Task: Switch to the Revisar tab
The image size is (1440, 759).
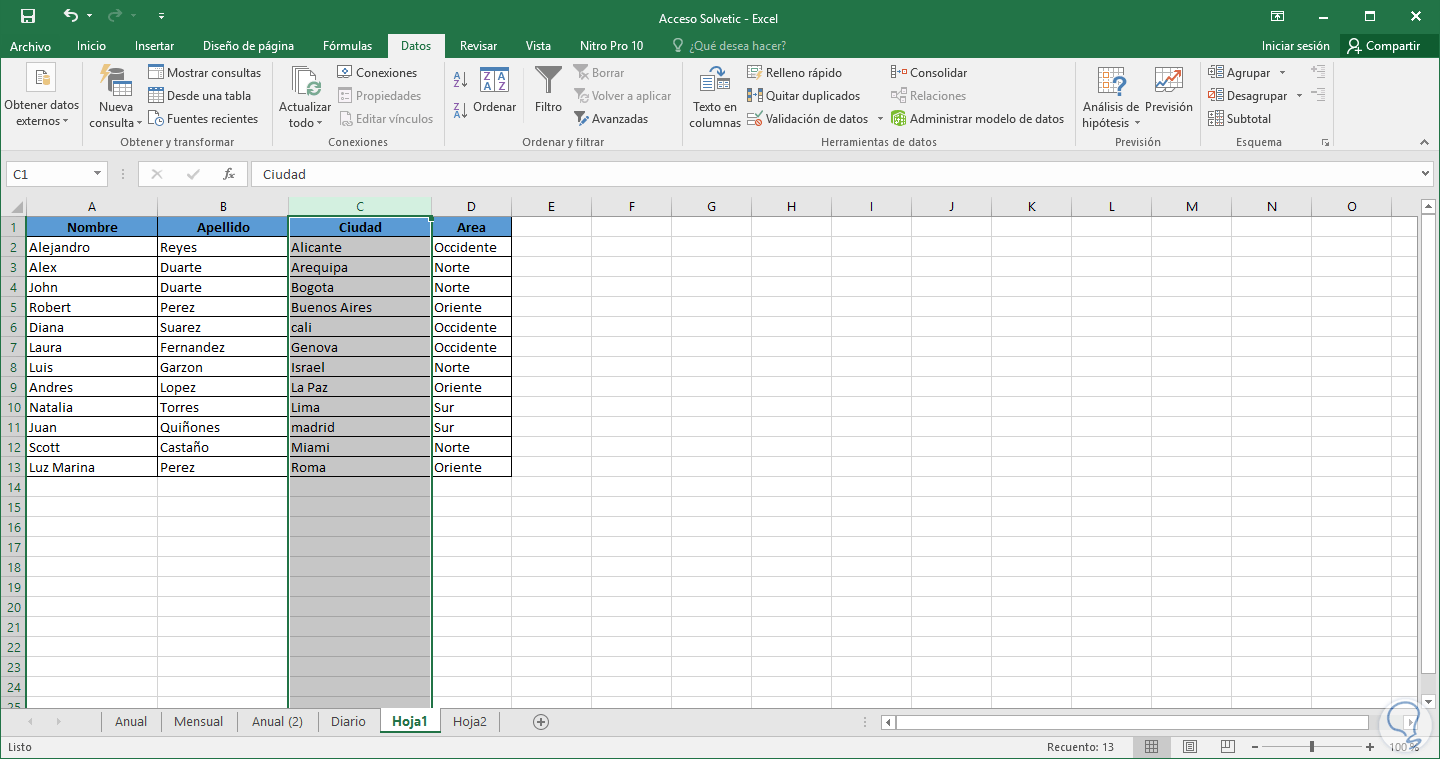Action: click(x=478, y=46)
